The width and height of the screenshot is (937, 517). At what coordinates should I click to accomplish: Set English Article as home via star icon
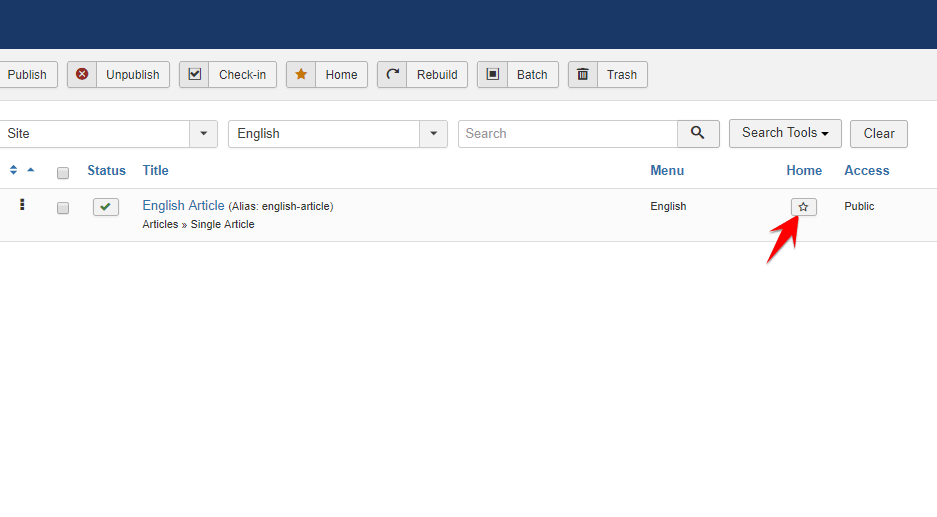(804, 207)
